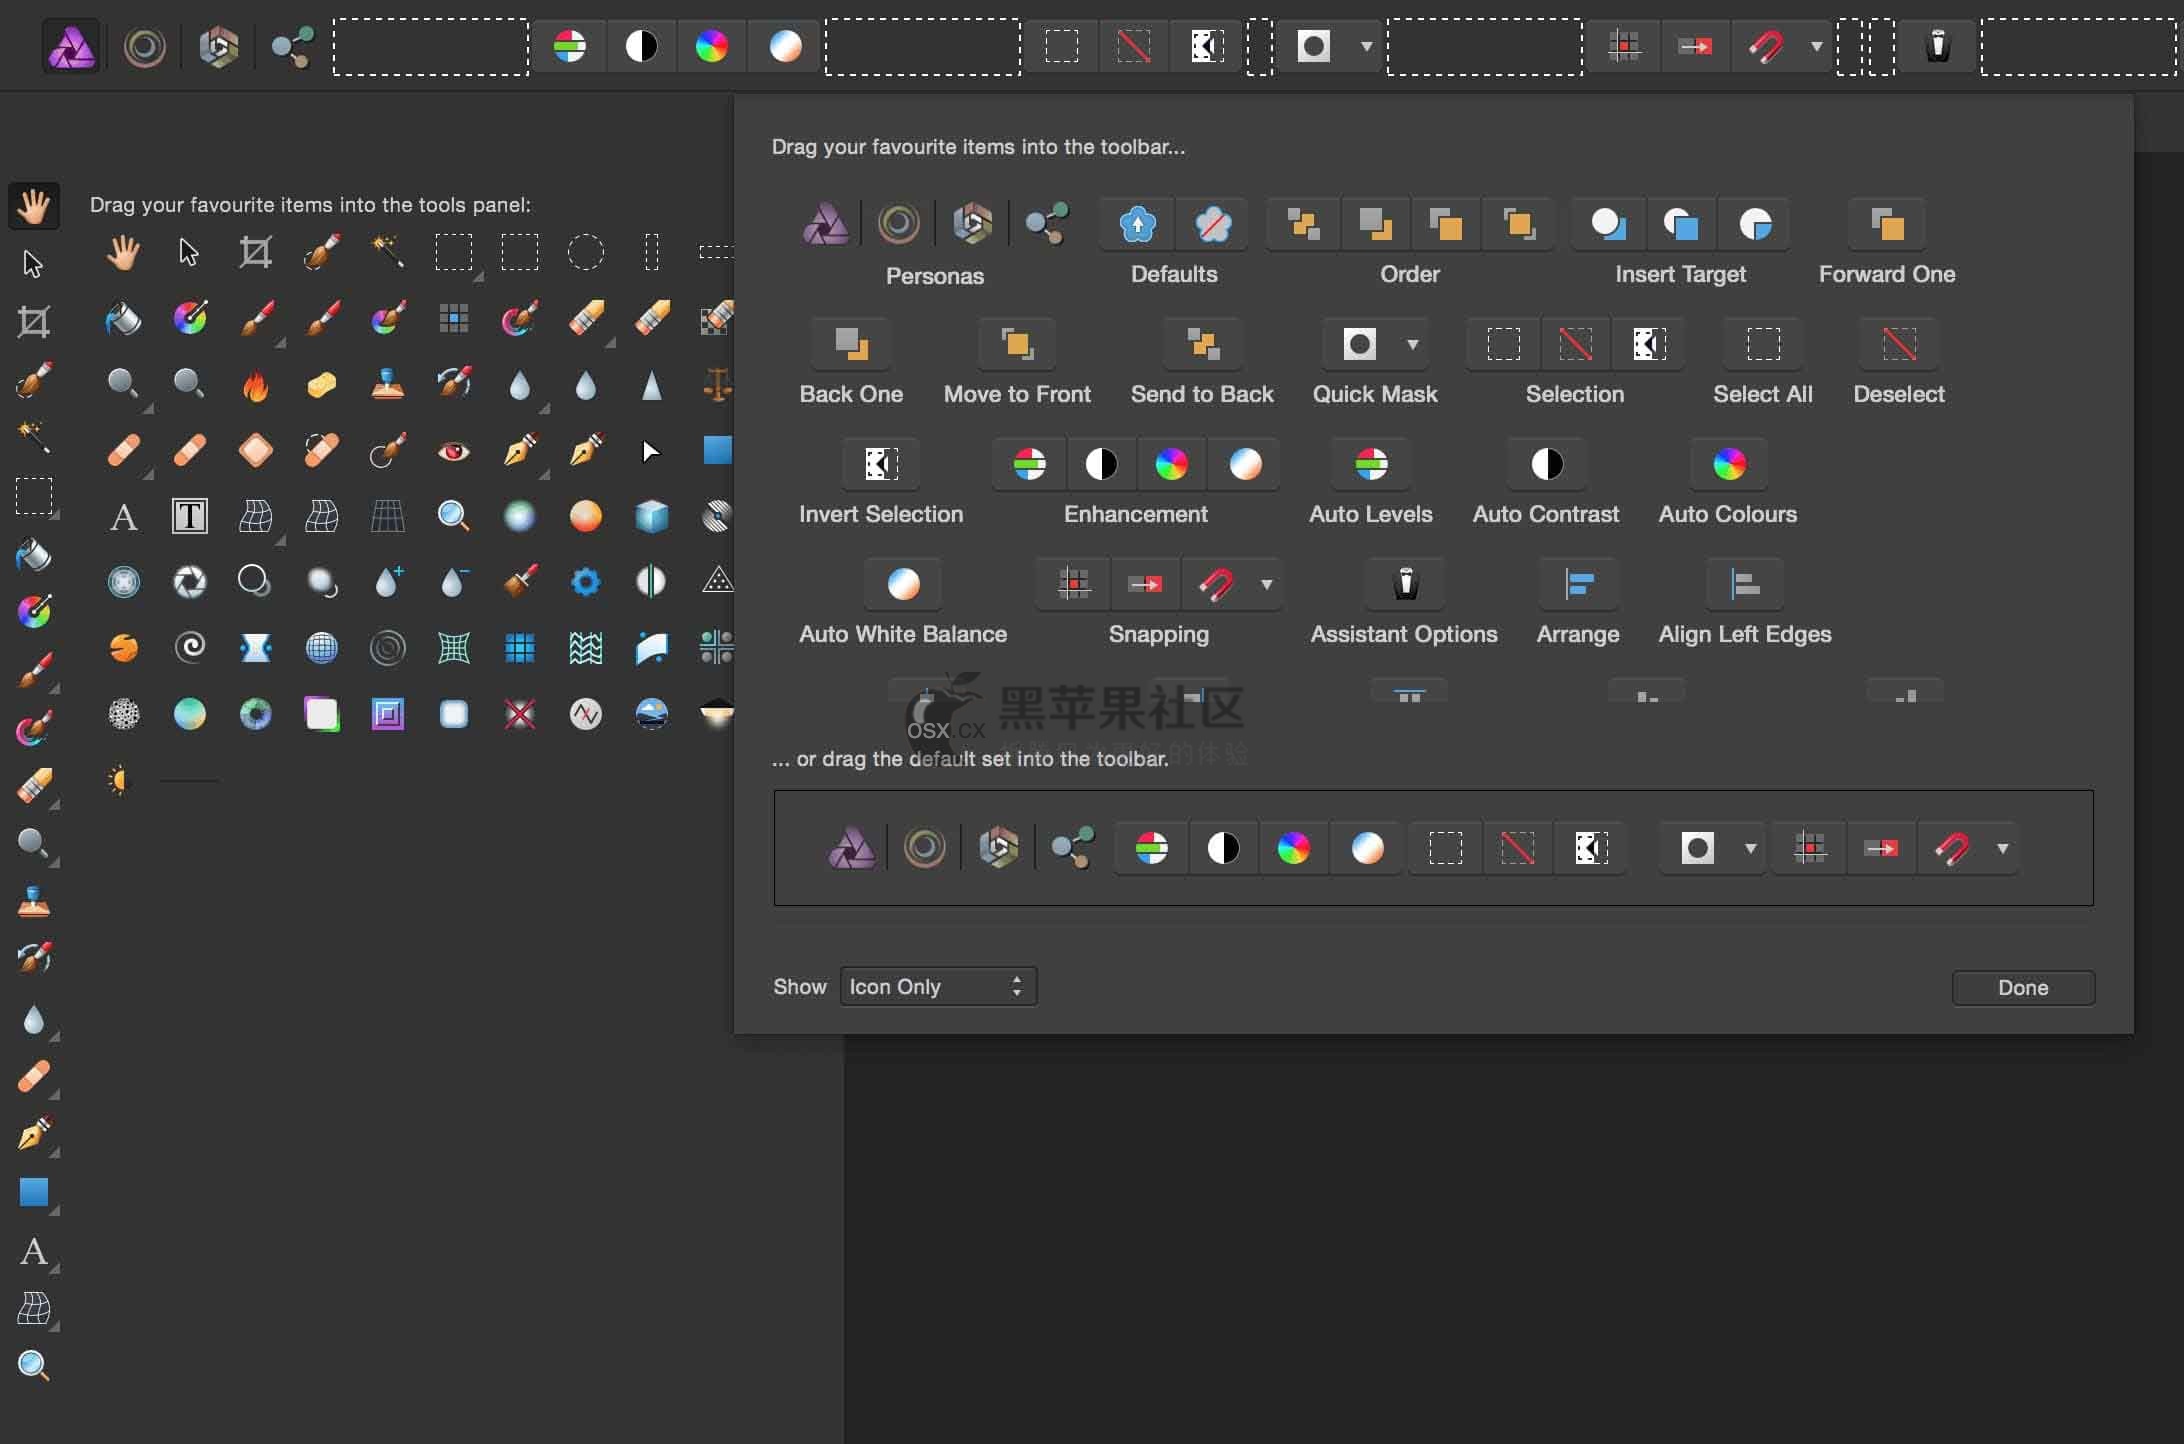
Task: Toggle Quick Mask in the top toolbar
Action: (x=1313, y=46)
